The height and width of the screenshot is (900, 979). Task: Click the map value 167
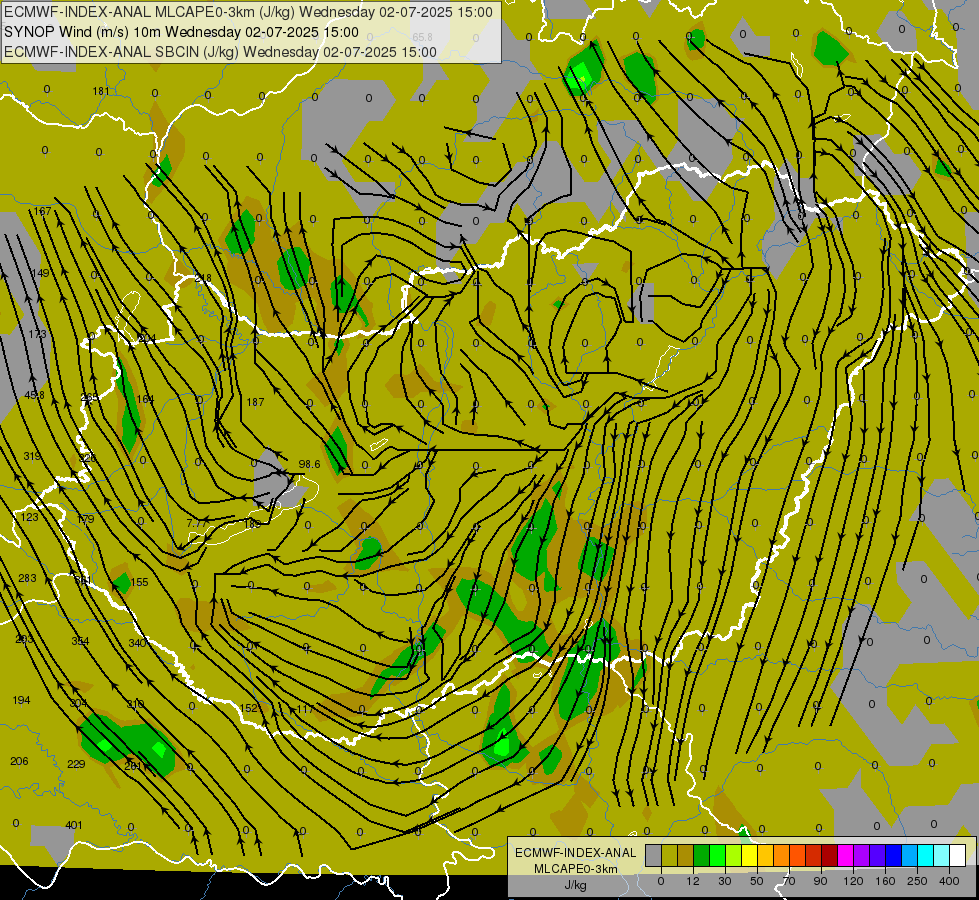click(x=42, y=211)
